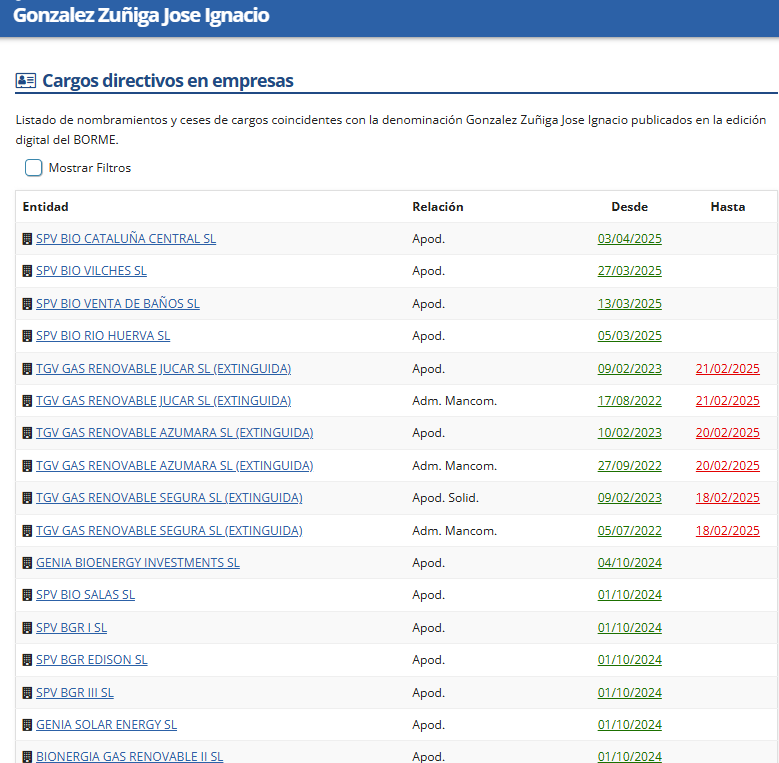
Task: Click the Apod. Solid. relation cell
Action: point(445,498)
